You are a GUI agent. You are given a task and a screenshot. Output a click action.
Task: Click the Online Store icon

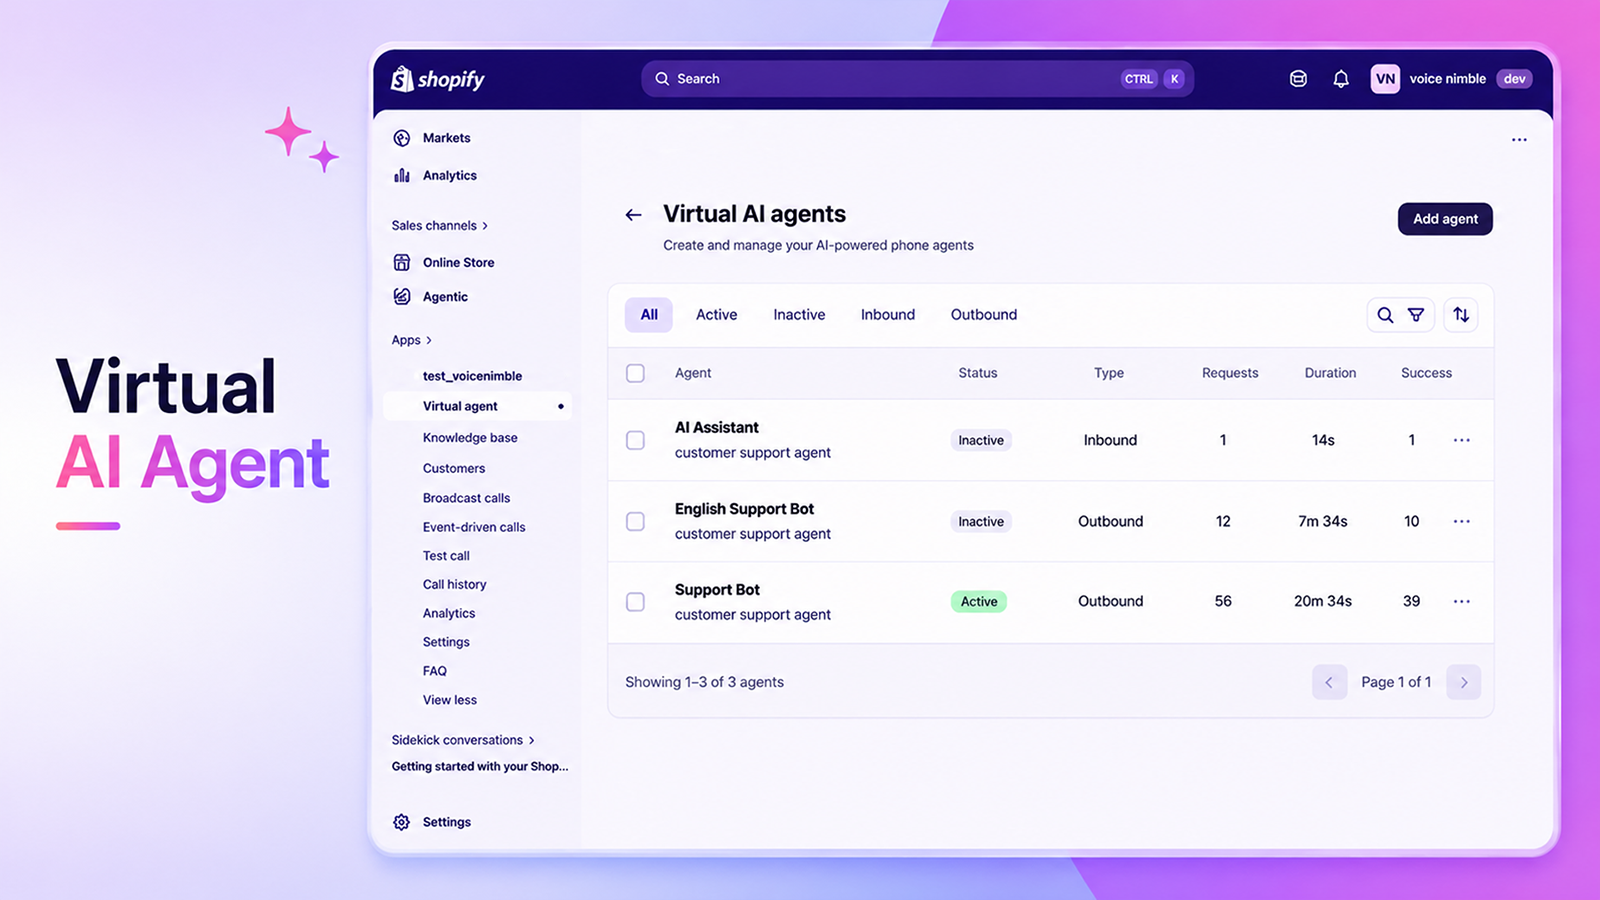click(402, 262)
